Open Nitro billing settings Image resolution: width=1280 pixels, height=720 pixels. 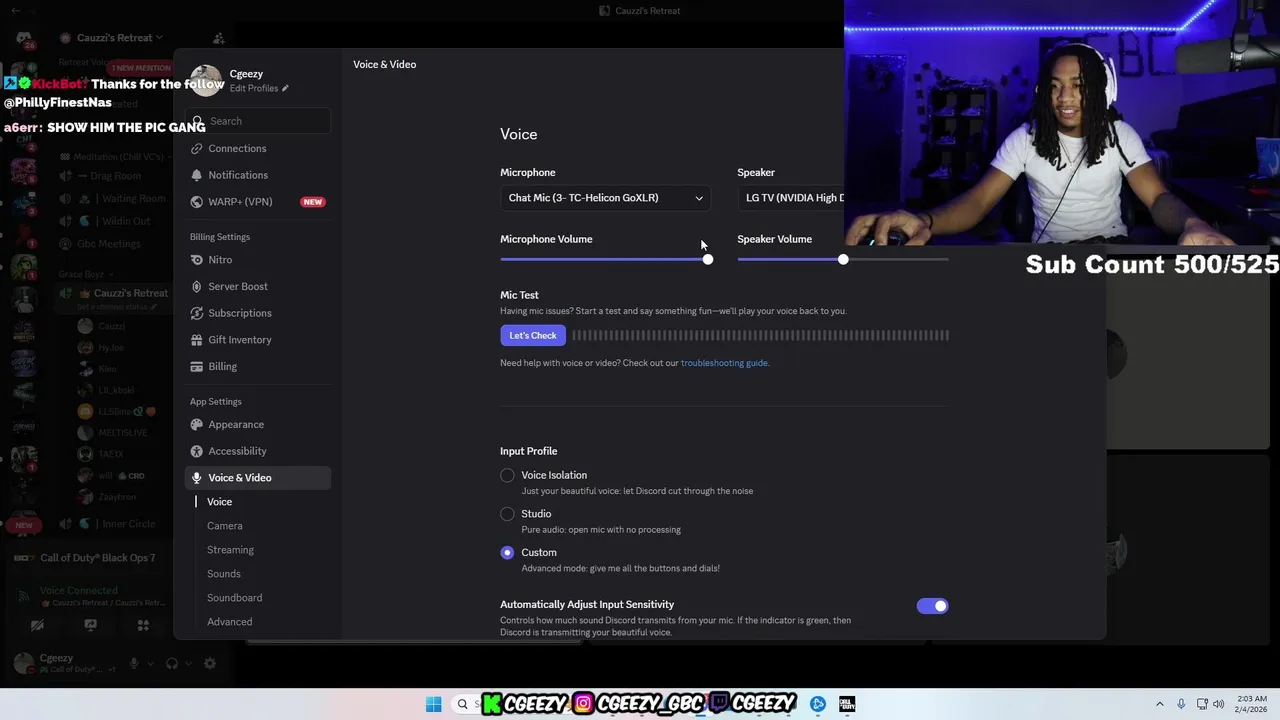258,260
